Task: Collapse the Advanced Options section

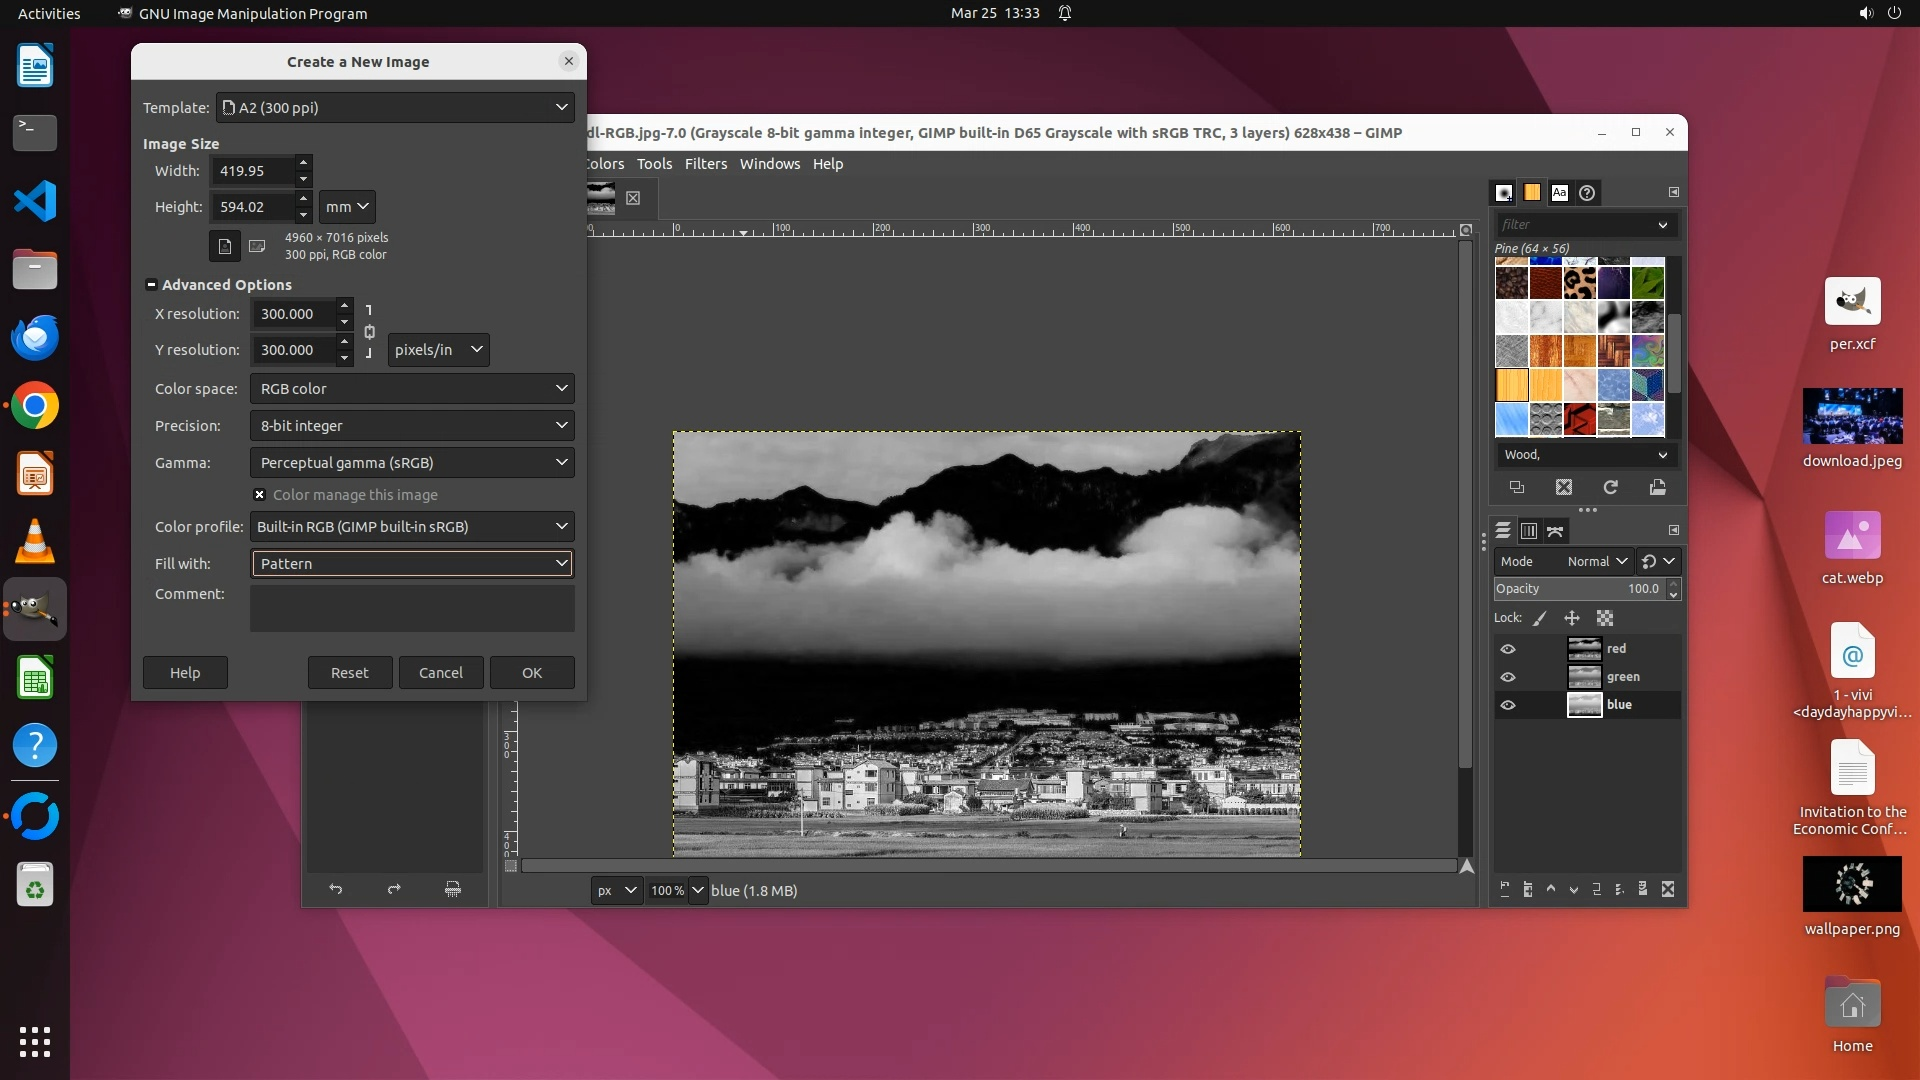Action: click(152, 285)
